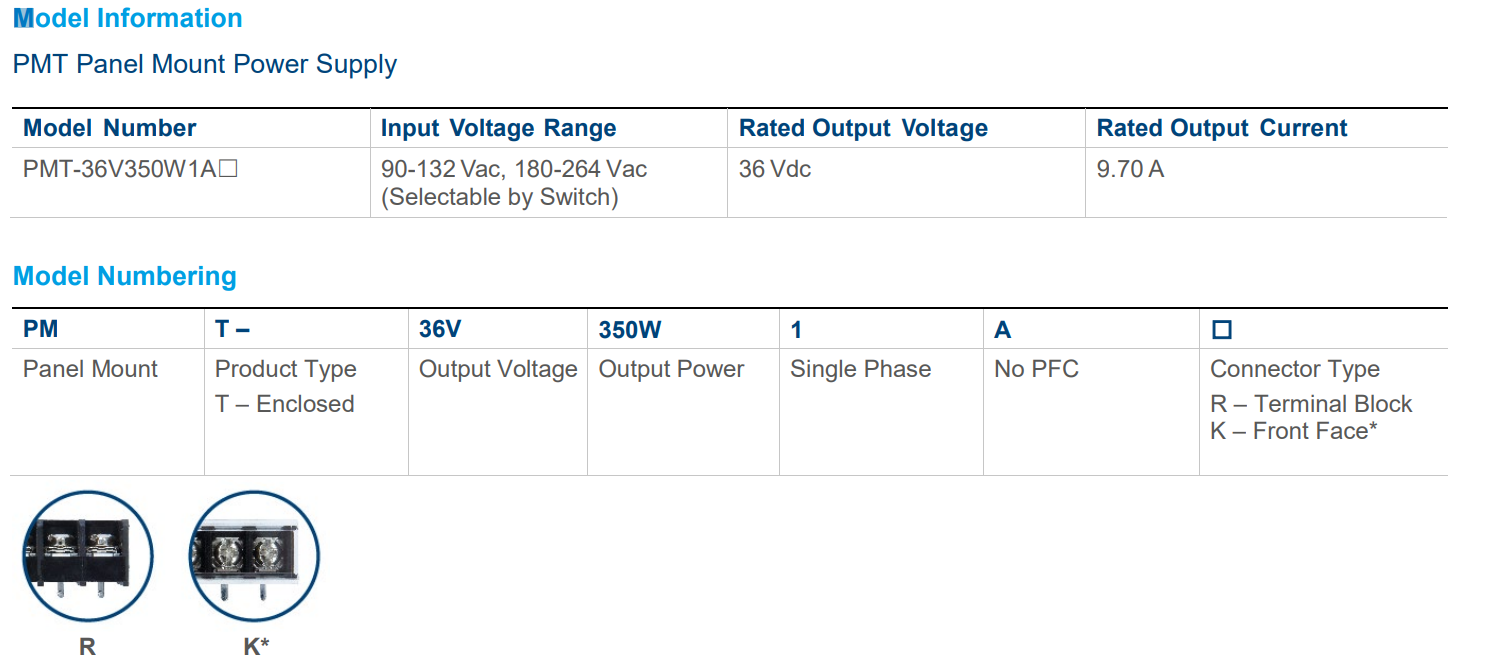Viewport: 1486px width, 665px height.
Task: Click the 'R – Terminal Block' connector option
Action: [x=1311, y=404]
